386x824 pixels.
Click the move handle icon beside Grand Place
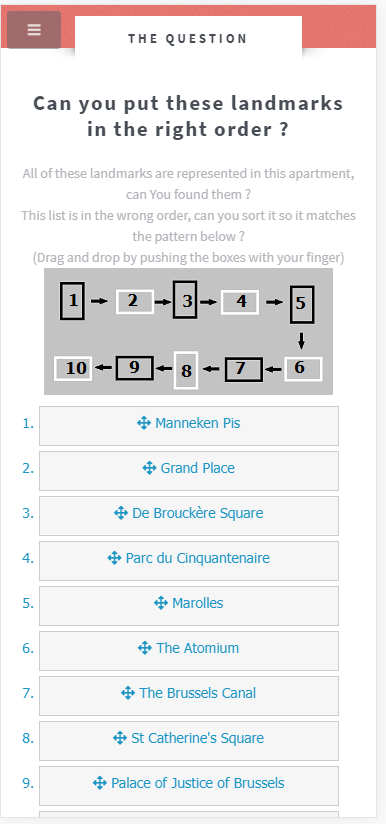coord(149,468)
